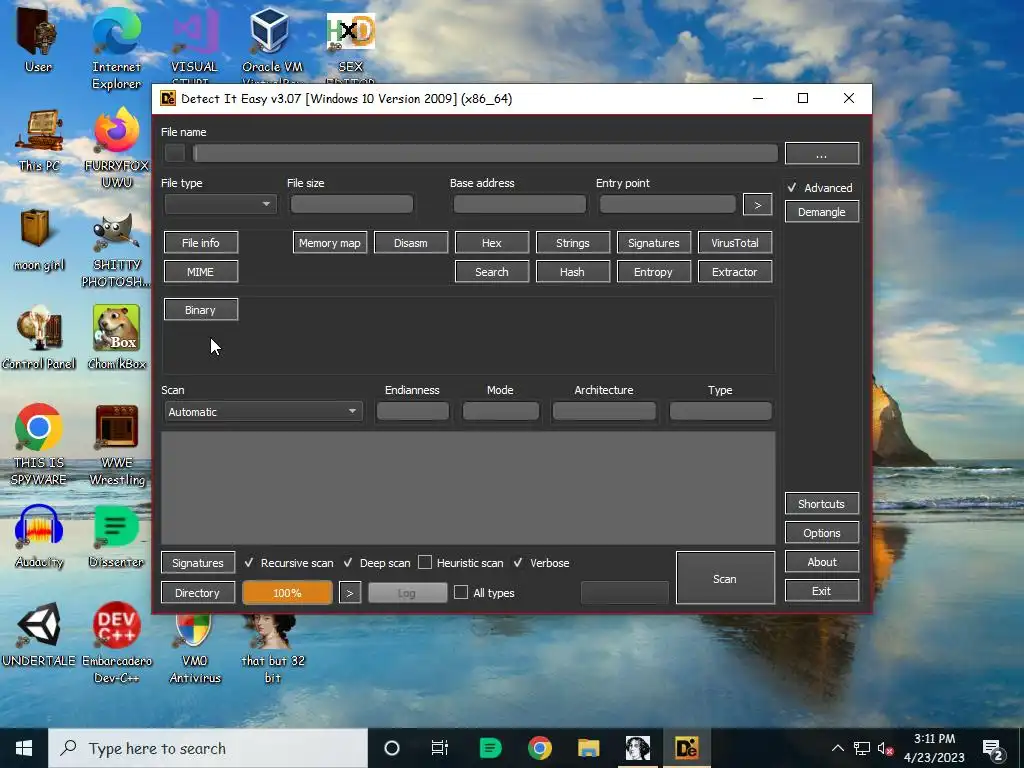Select the FURRYFOX UWU Firefox shortcut
The height and width of the screenshot is (768, 1024).
pyautogui.click(x=116, y=148)
